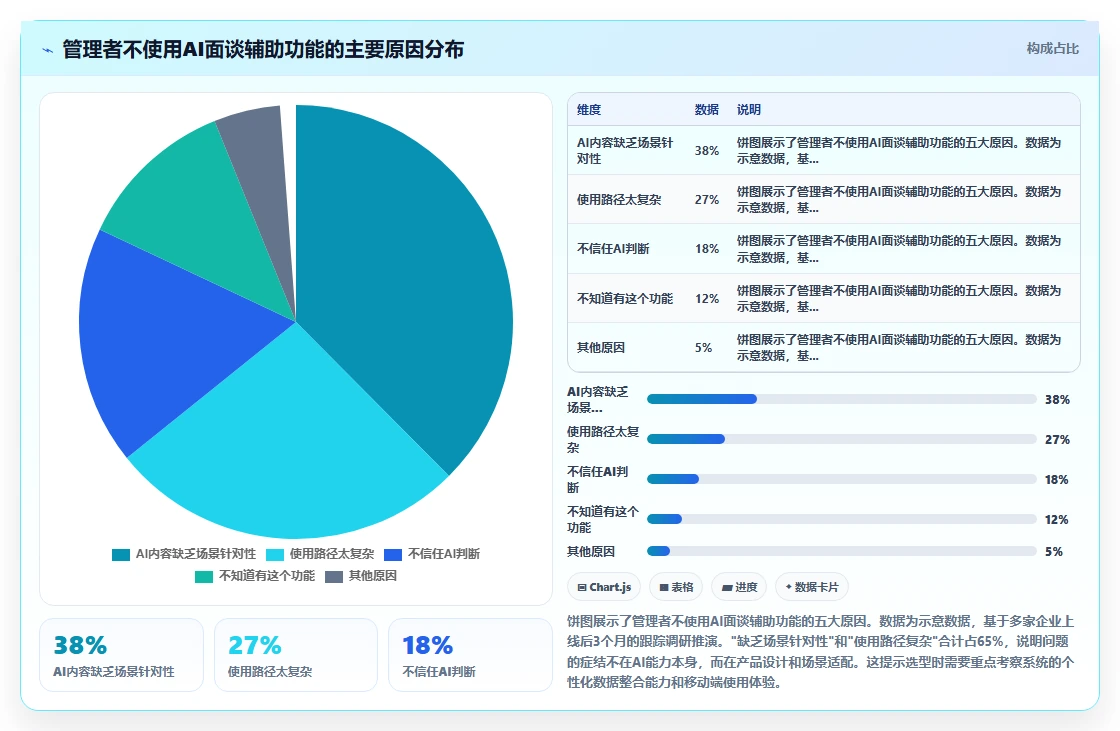This screenshot has width=1120, height=731.
Task: Click the 18% value in the table
Action: point(707,249)
